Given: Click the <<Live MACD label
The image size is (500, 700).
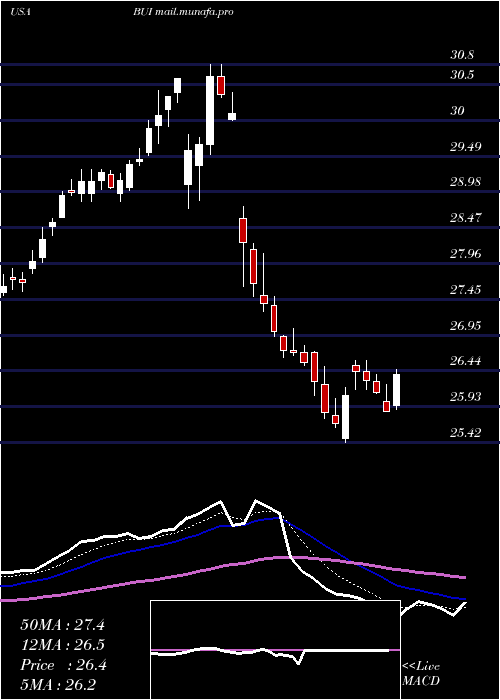Looking at the screenshot, I should pos(421,674).
